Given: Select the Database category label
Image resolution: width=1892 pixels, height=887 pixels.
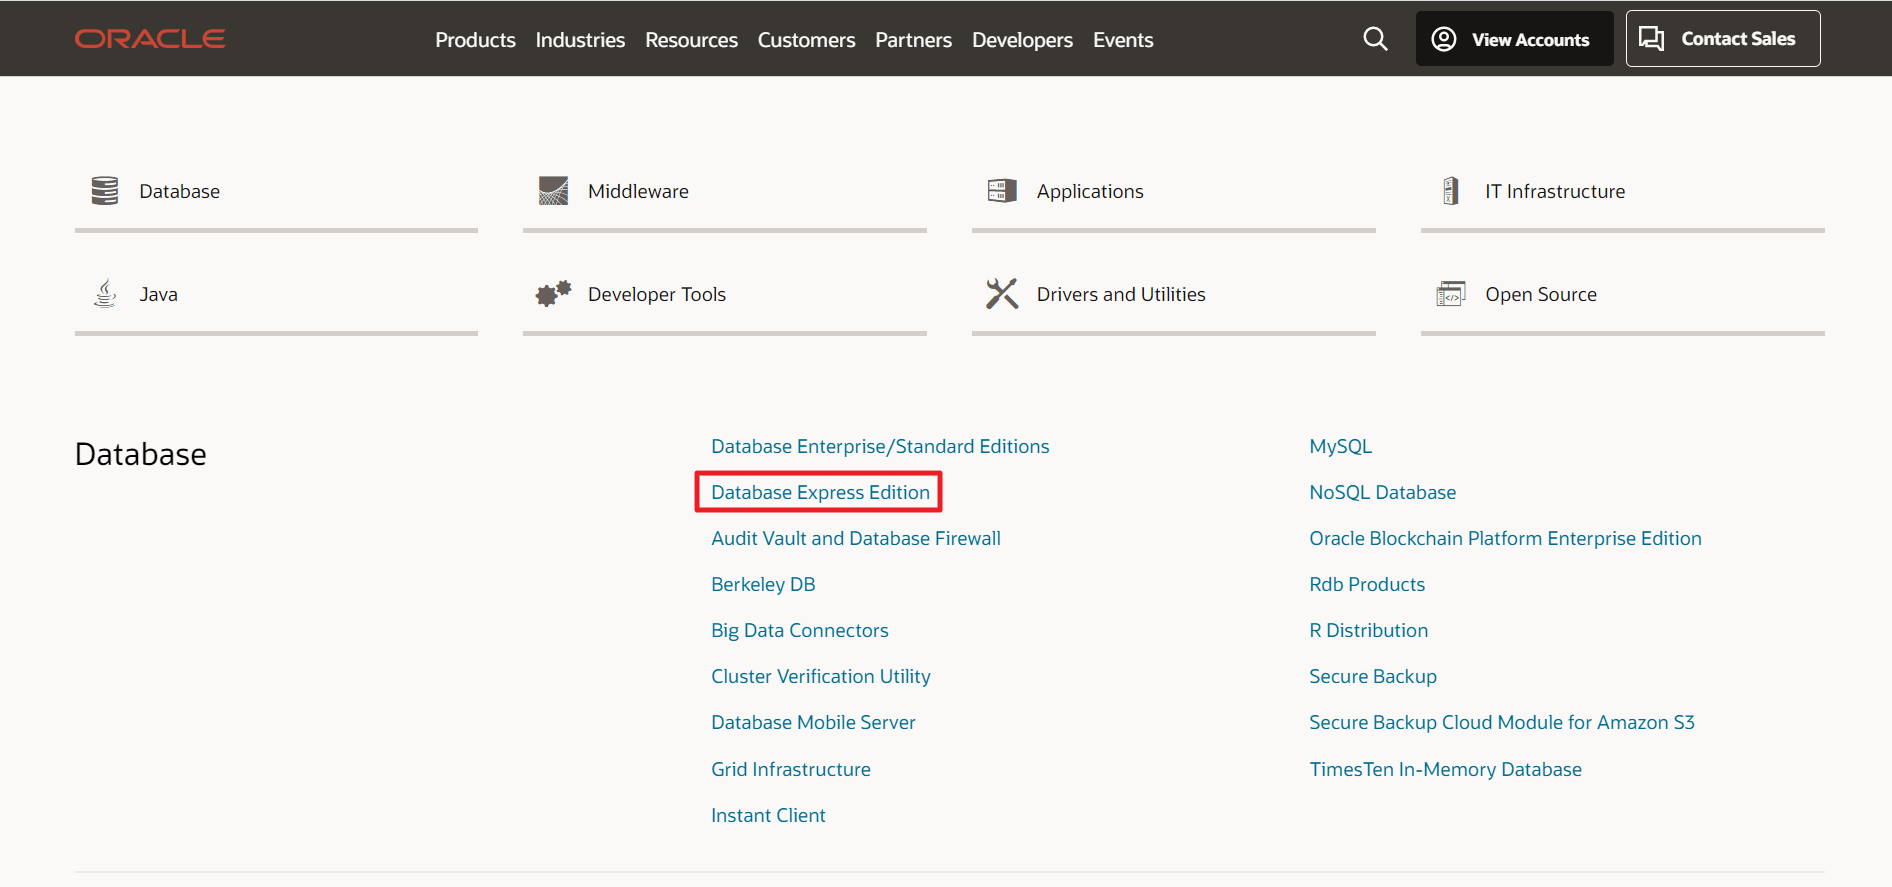Looking at the screenshot, I should (x=179, y=191).
